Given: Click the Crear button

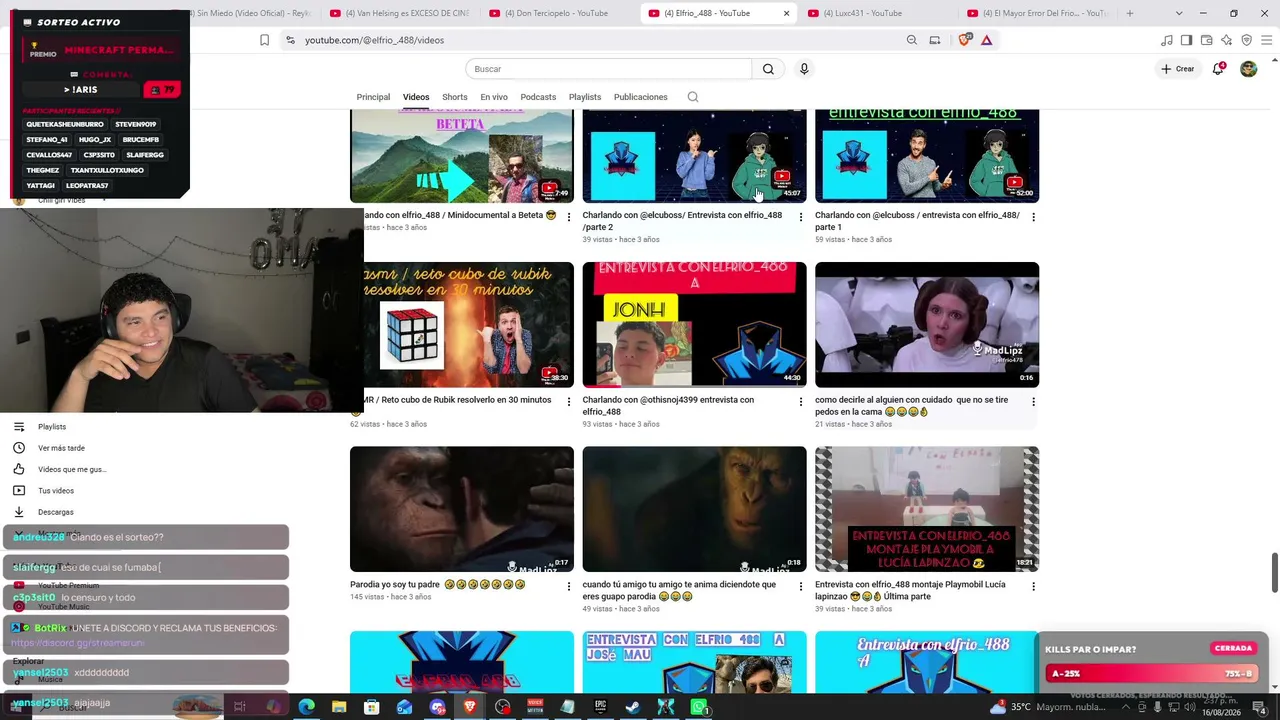Looking at the screenshot, I should point(1178,69).
